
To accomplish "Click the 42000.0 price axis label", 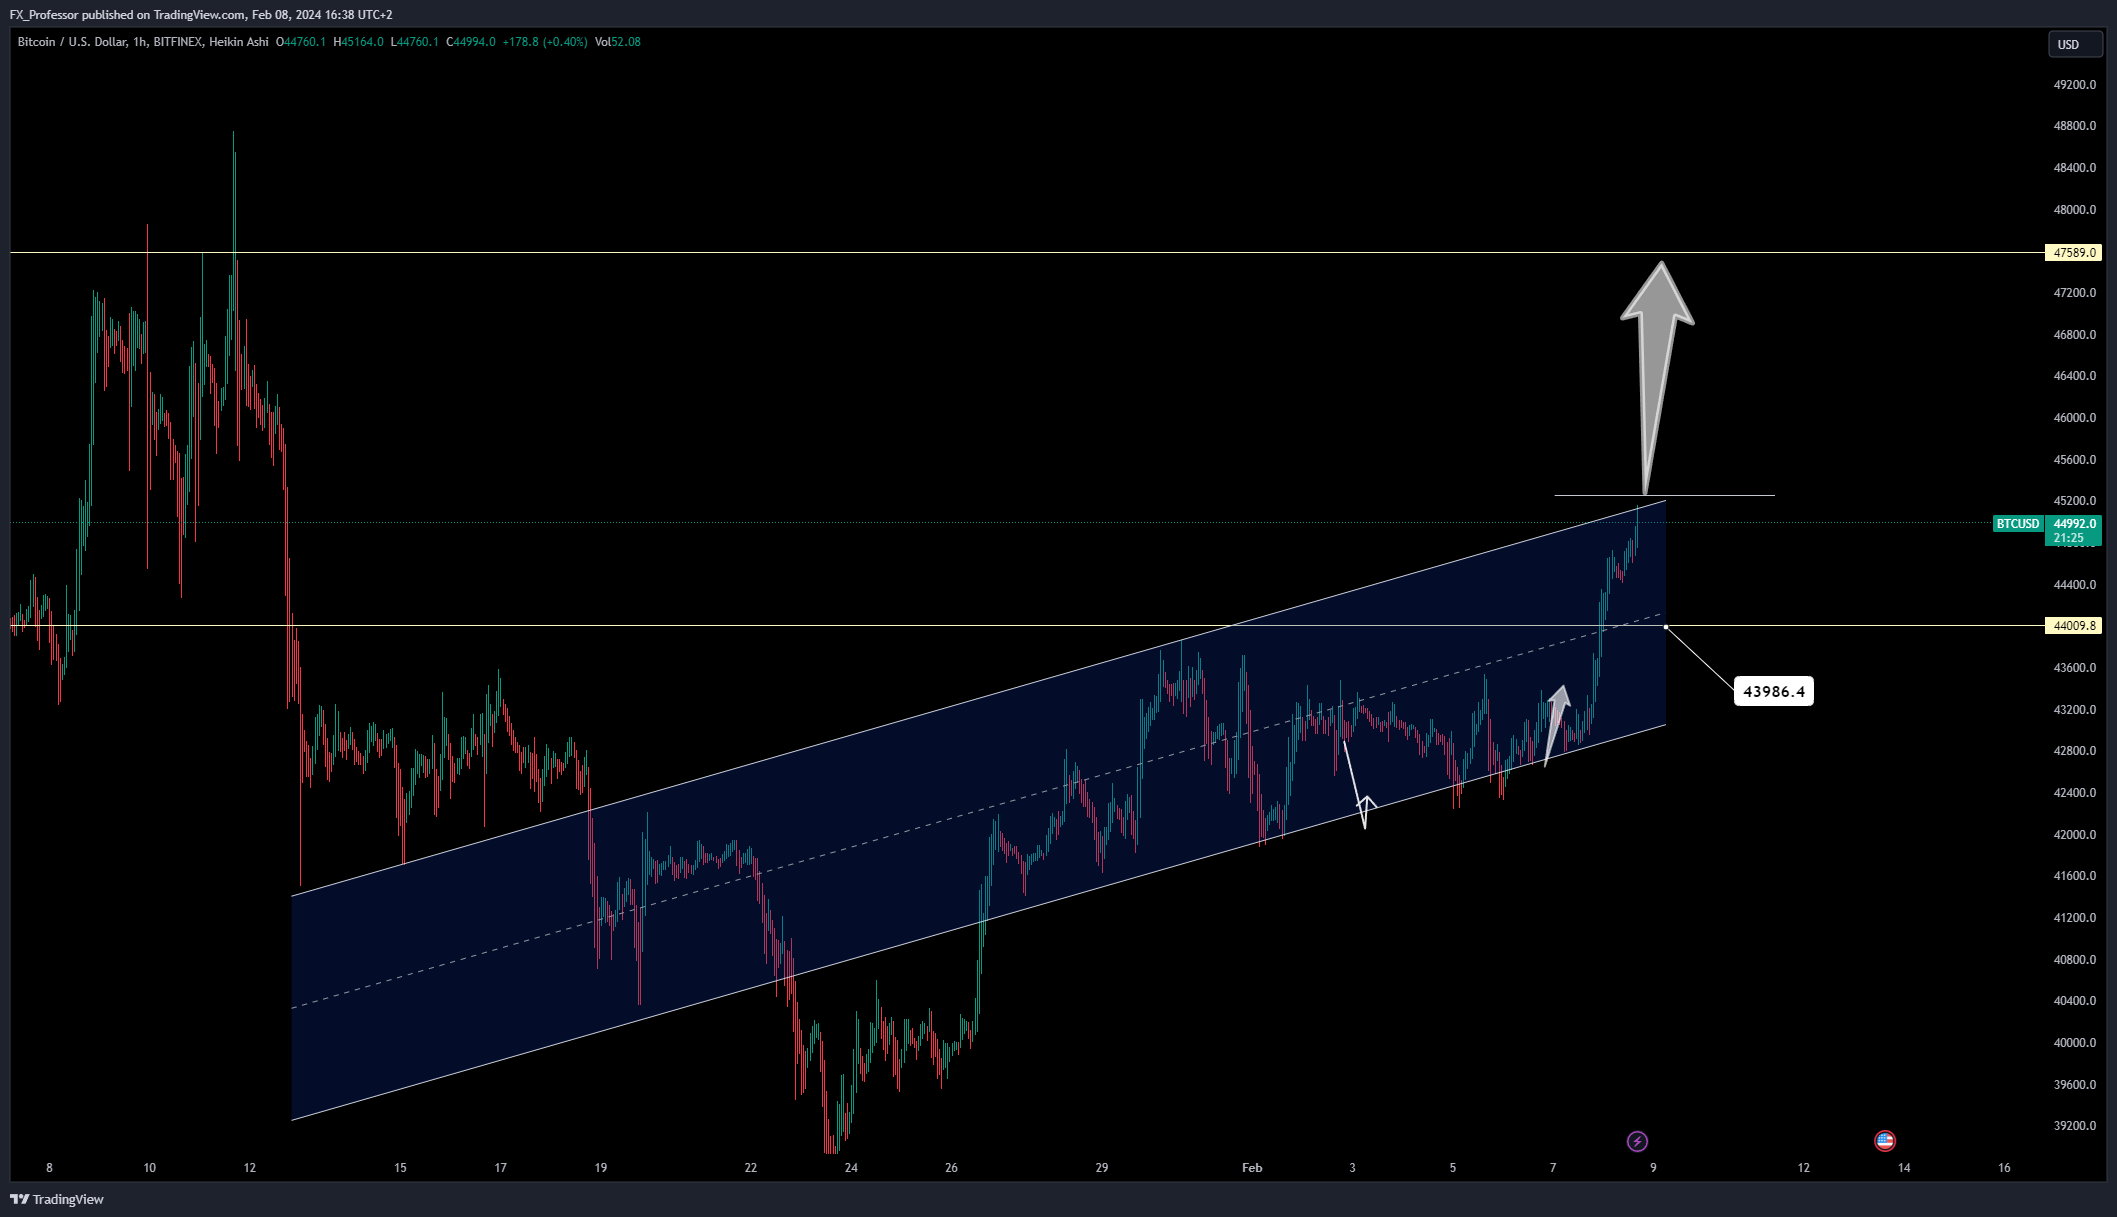I will (2074, 835).
